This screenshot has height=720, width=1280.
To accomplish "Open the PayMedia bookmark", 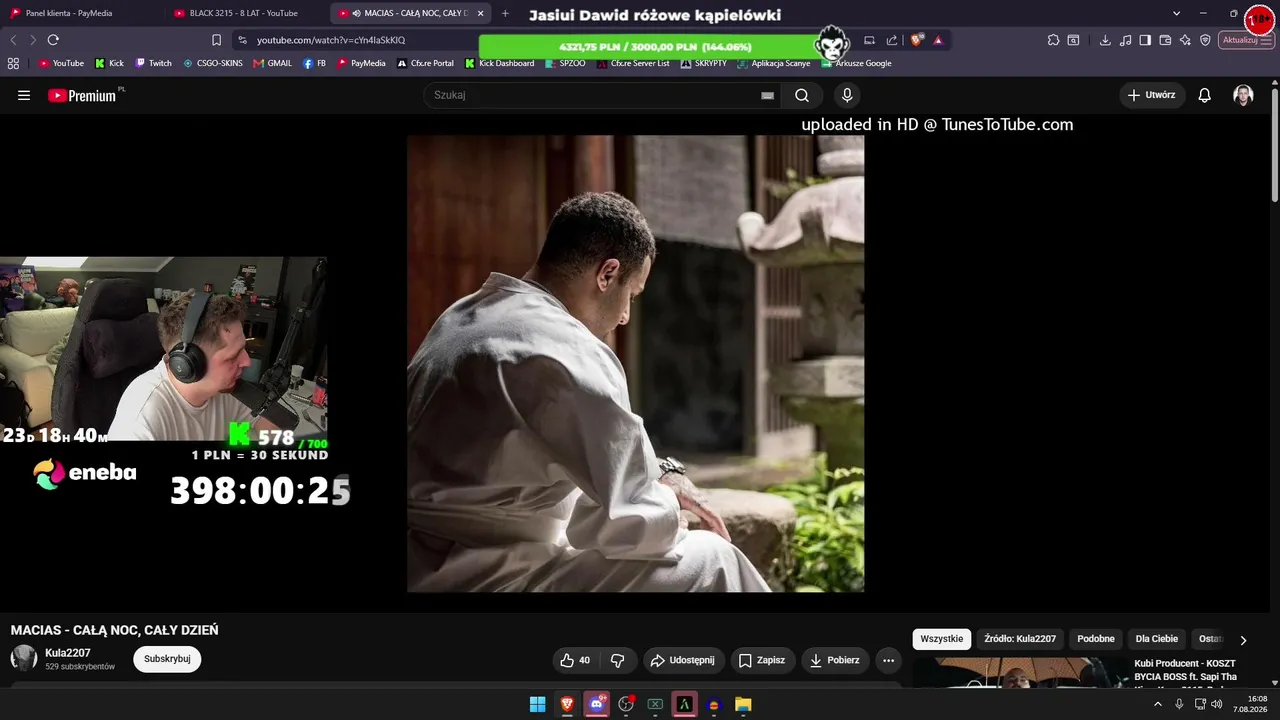I will pos(361,63).
